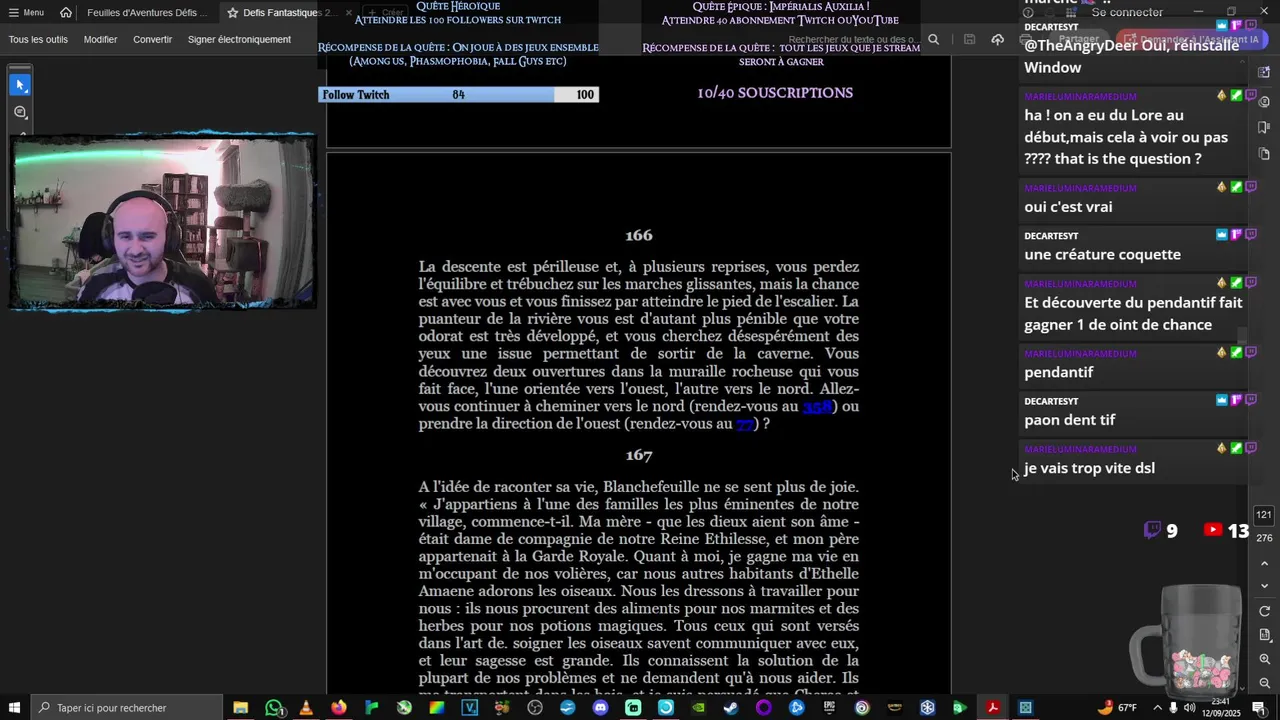Go to next page arrow

pos(1264,586)
